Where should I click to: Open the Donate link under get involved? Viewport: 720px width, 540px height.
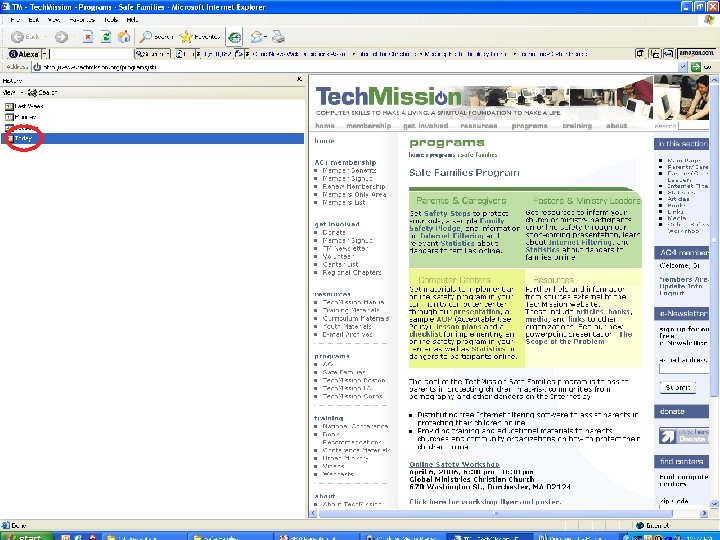click(x=334, y=233)
